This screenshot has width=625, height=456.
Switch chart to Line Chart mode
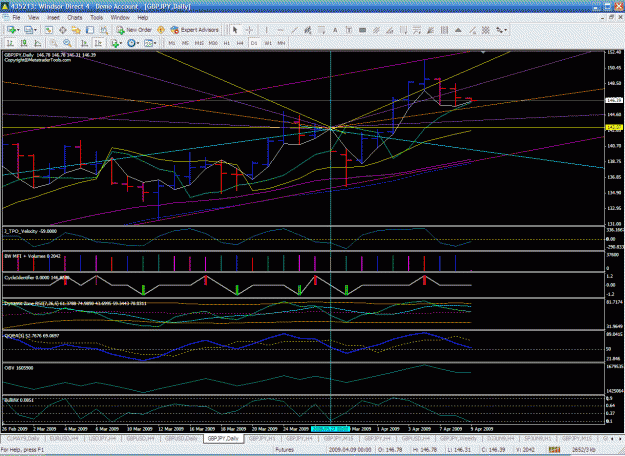coord(37,43)
